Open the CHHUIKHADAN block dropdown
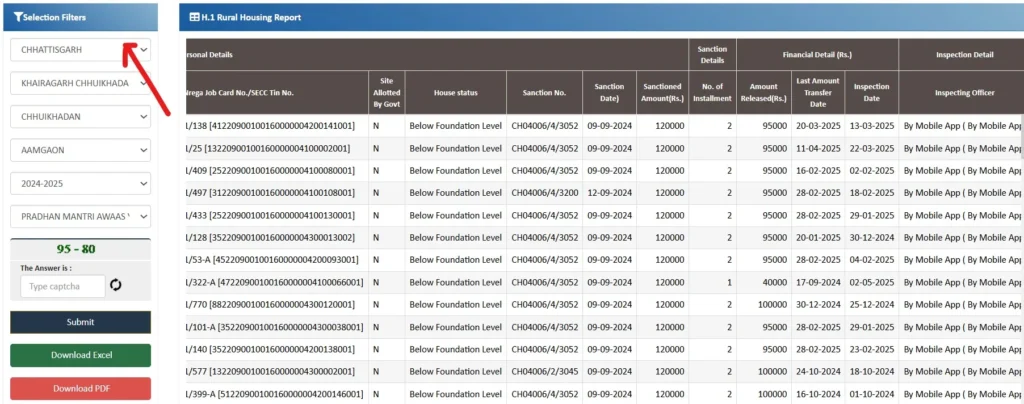Screen dimensions: 1024x404 [x=80, y=116]
